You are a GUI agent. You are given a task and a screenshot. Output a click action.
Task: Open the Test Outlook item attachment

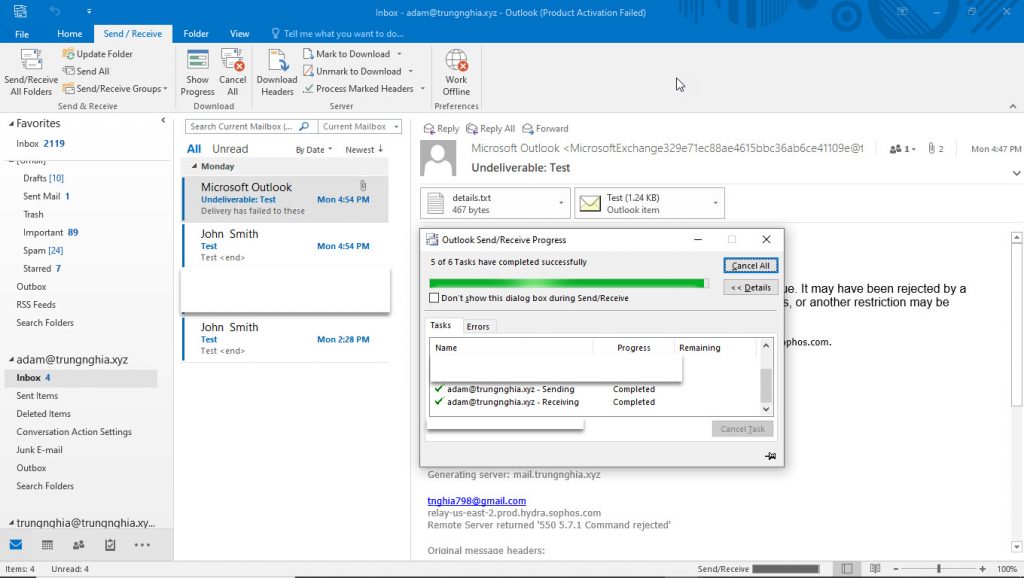[x=642, y=203]
